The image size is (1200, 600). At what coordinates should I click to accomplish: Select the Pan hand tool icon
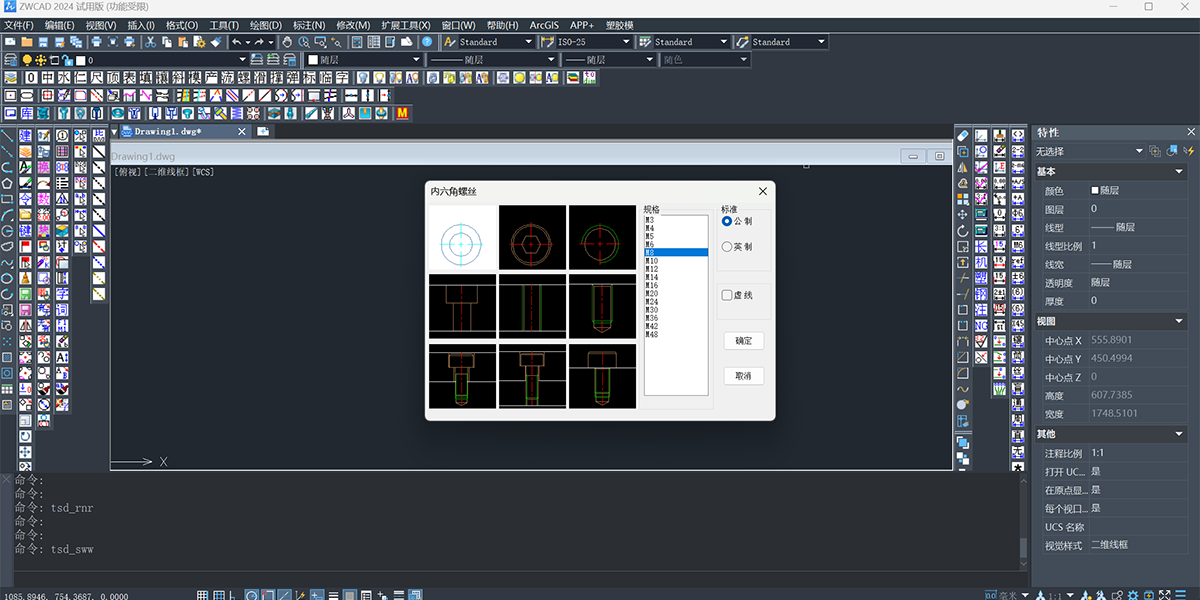287,42
